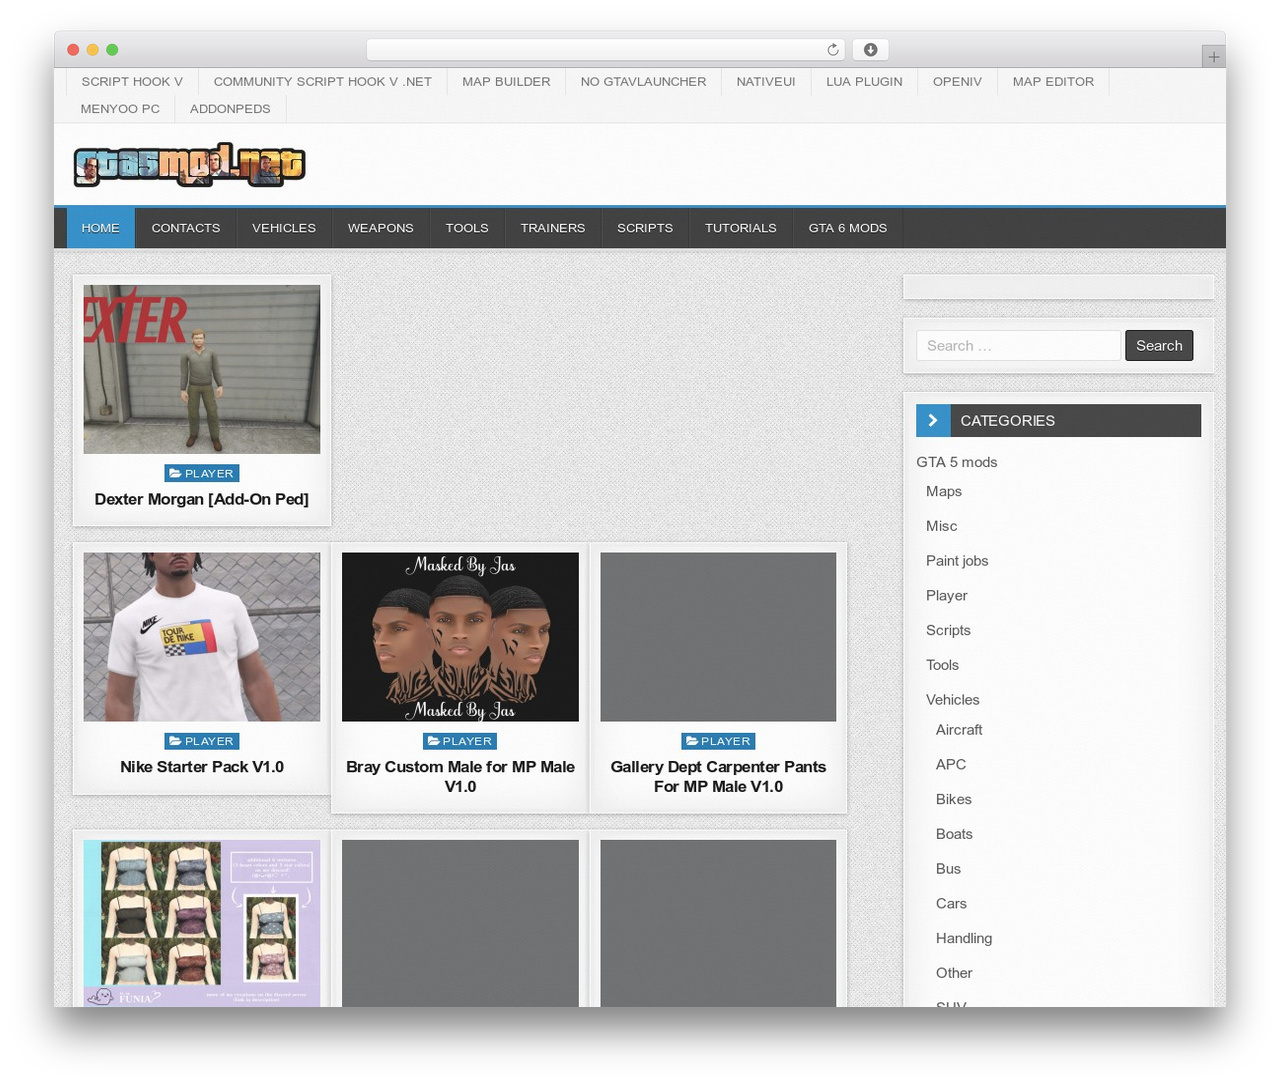Open the Other subcategory
1280x1084 pixels.
point(954,973)
